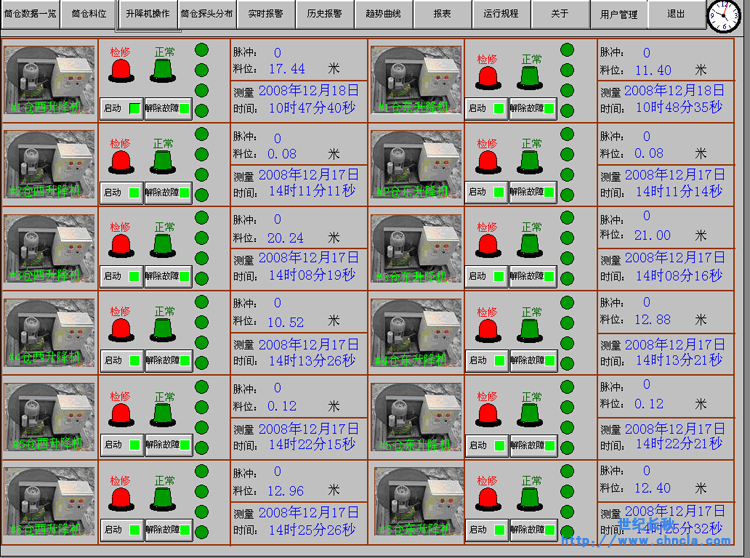Screen dimensions: 750x558
Task: Open the #1仓西升降机 picture
Action: click(x=49, y=80)
